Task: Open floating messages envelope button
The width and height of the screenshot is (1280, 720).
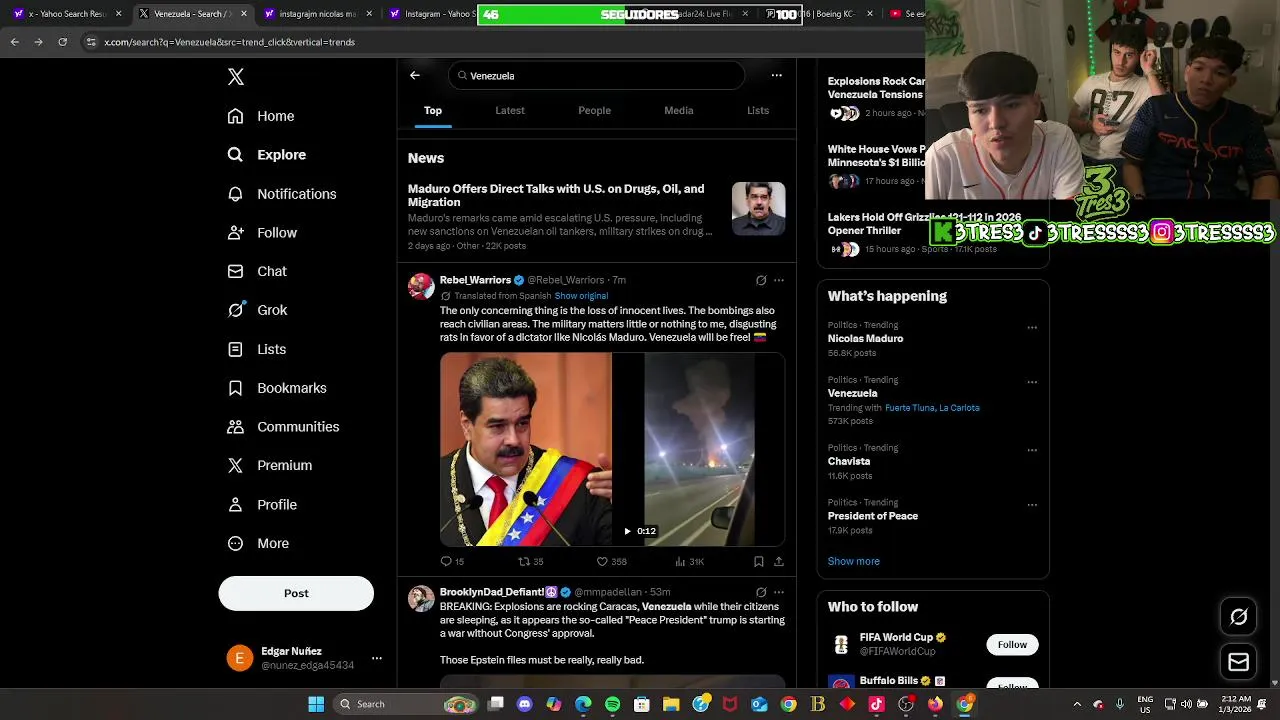Action: pyautogui.click(x=1238, y=662)
